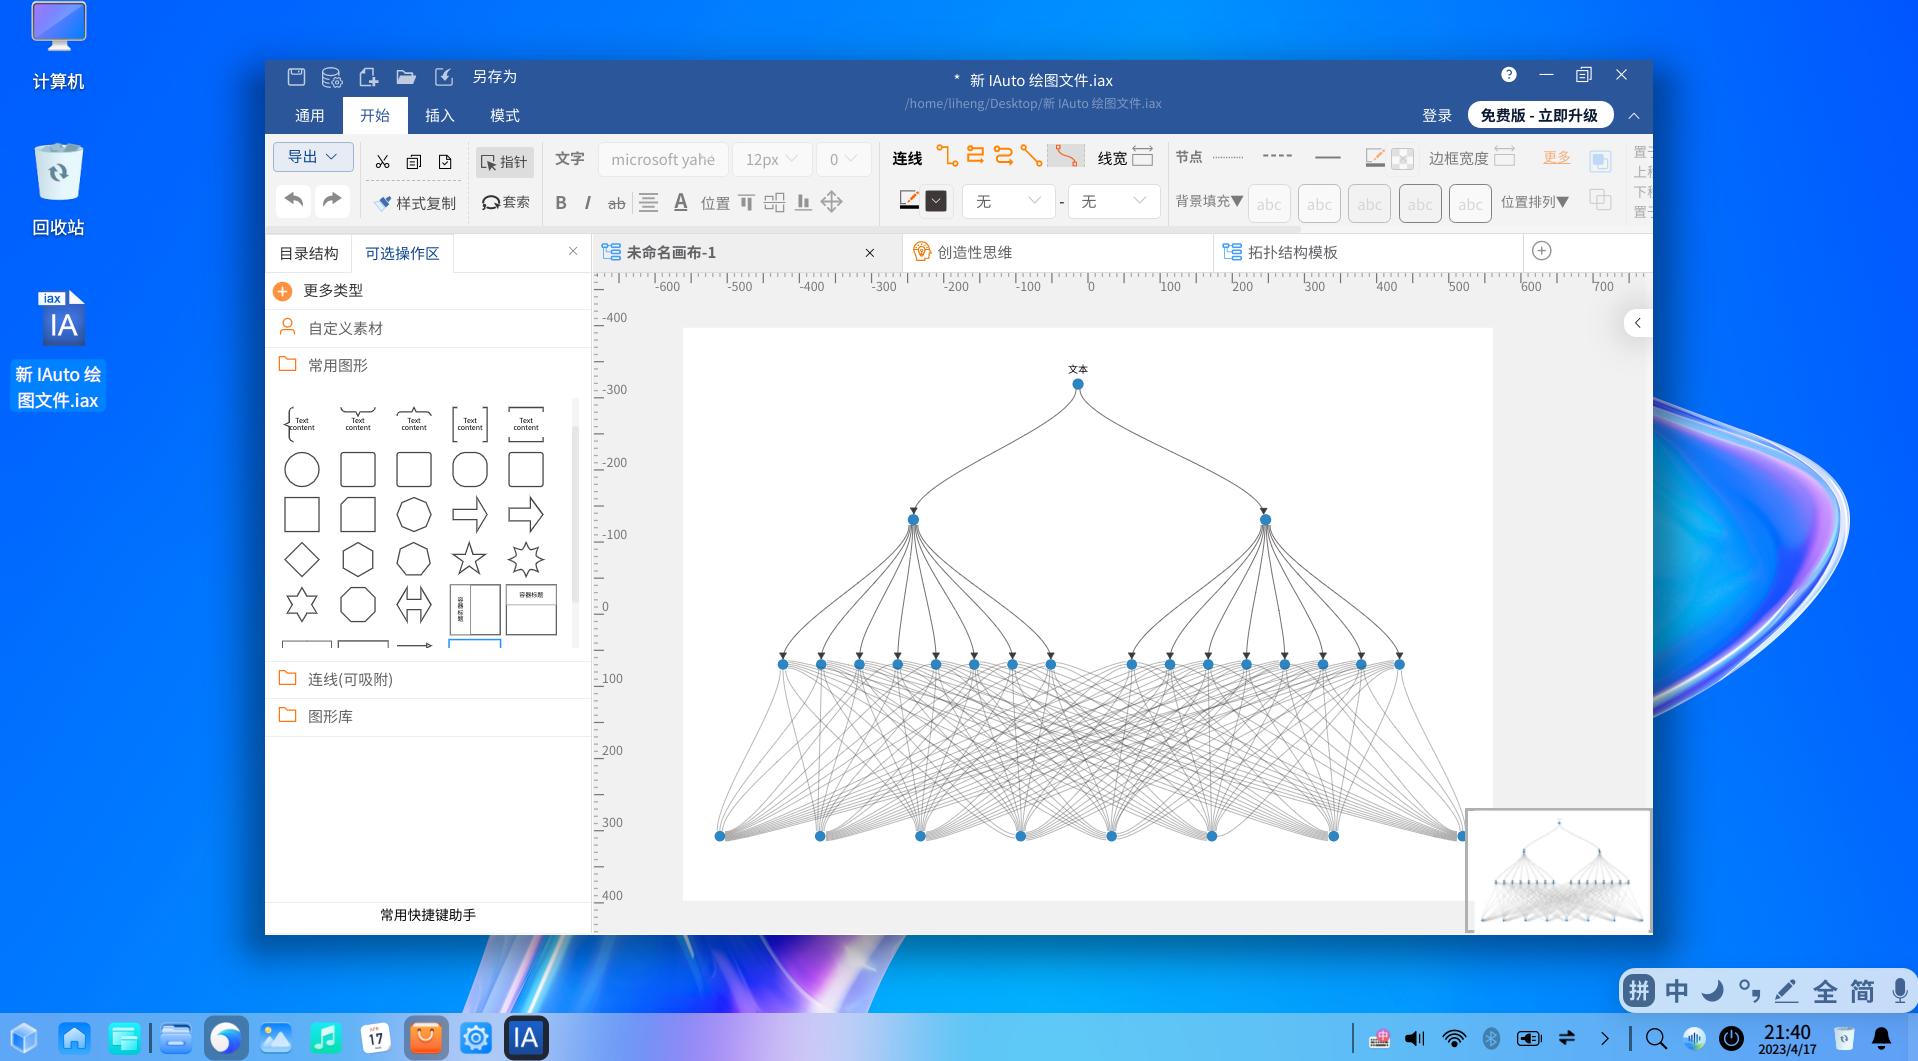Switch to the 插入 ribbon tab
The height and width of the screenshot is (1061, 1918).
439,116
